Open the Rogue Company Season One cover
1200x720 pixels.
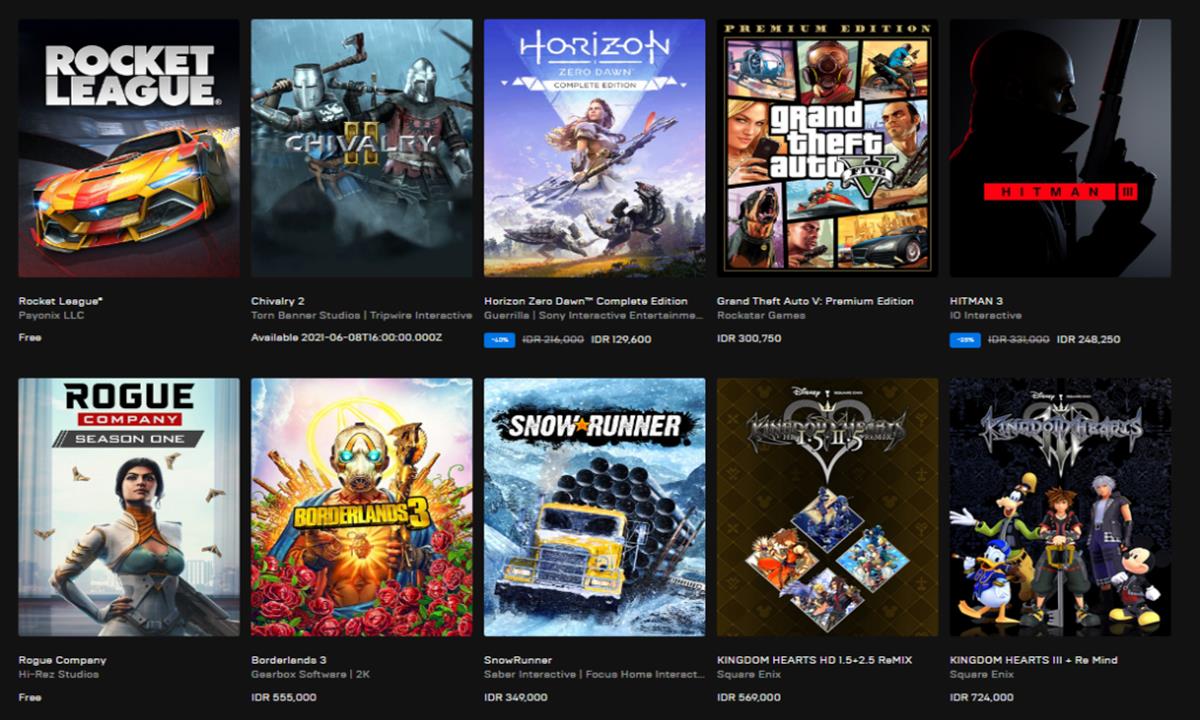[x=129, y=507]
